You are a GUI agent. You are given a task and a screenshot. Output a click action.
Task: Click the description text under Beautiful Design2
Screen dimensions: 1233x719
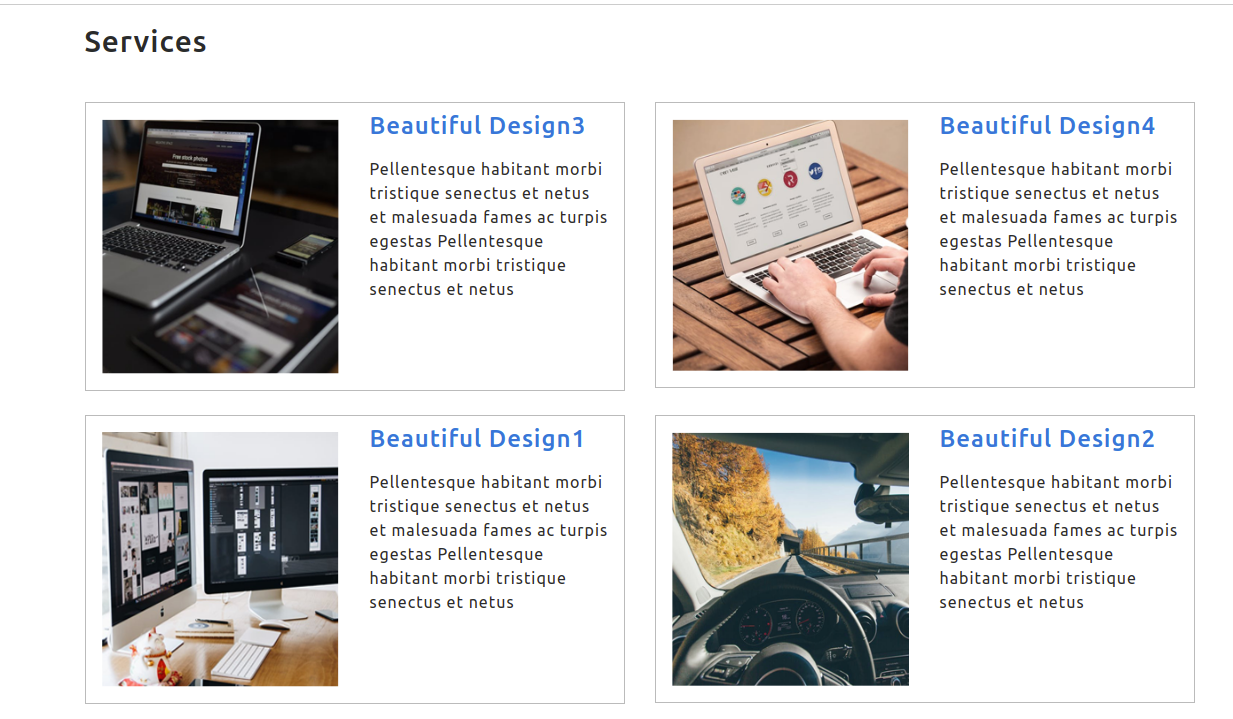tap(1058, 542)
